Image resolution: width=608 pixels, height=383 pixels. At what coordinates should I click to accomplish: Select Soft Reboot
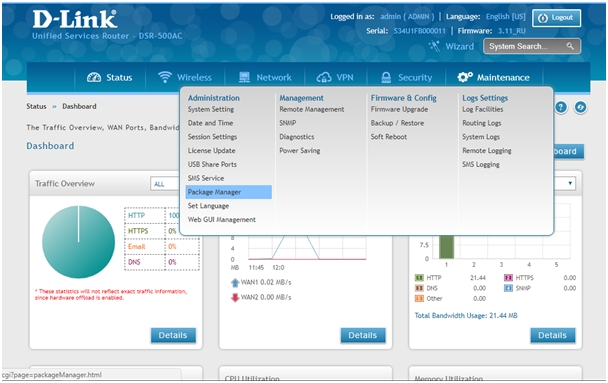click(389, 137)
